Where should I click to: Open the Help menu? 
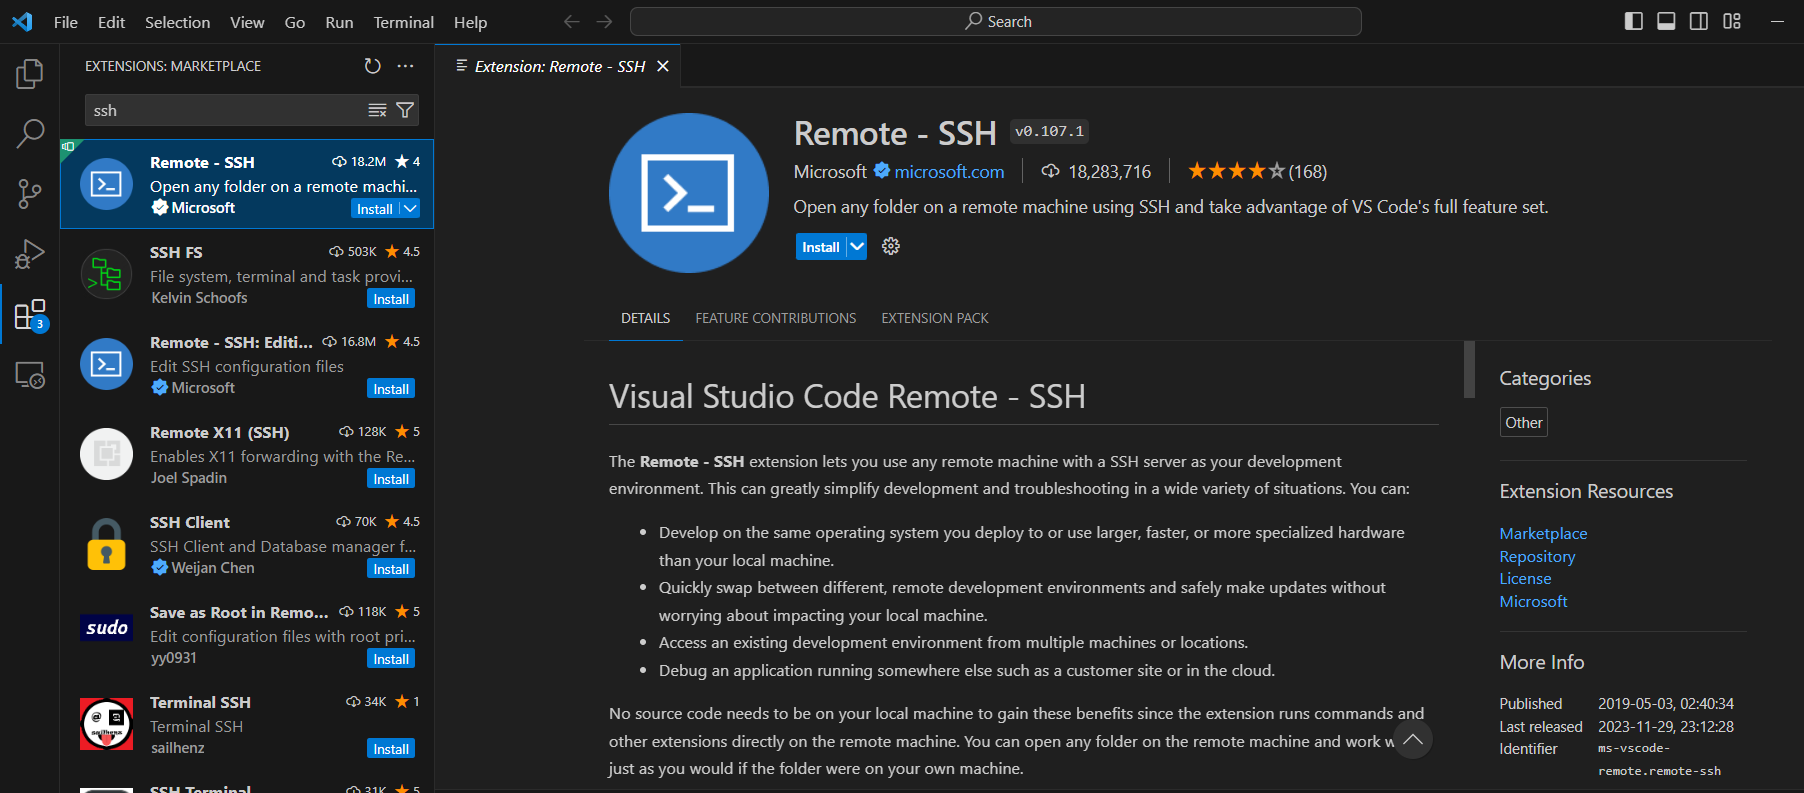pyautogui.click(x=470, y=22)
